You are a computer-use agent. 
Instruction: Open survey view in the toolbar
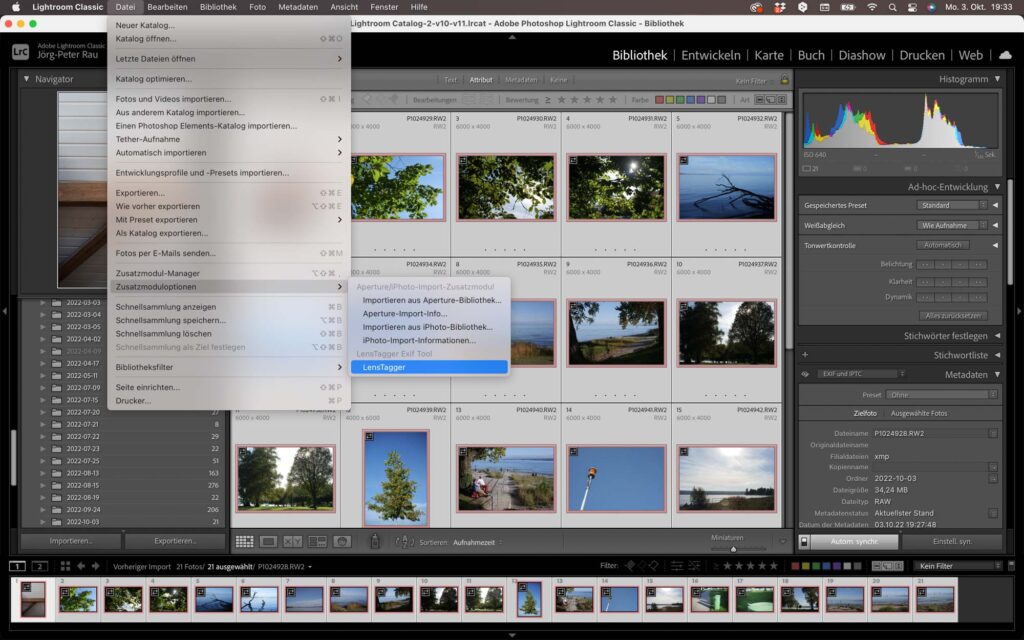pos(317,541)
